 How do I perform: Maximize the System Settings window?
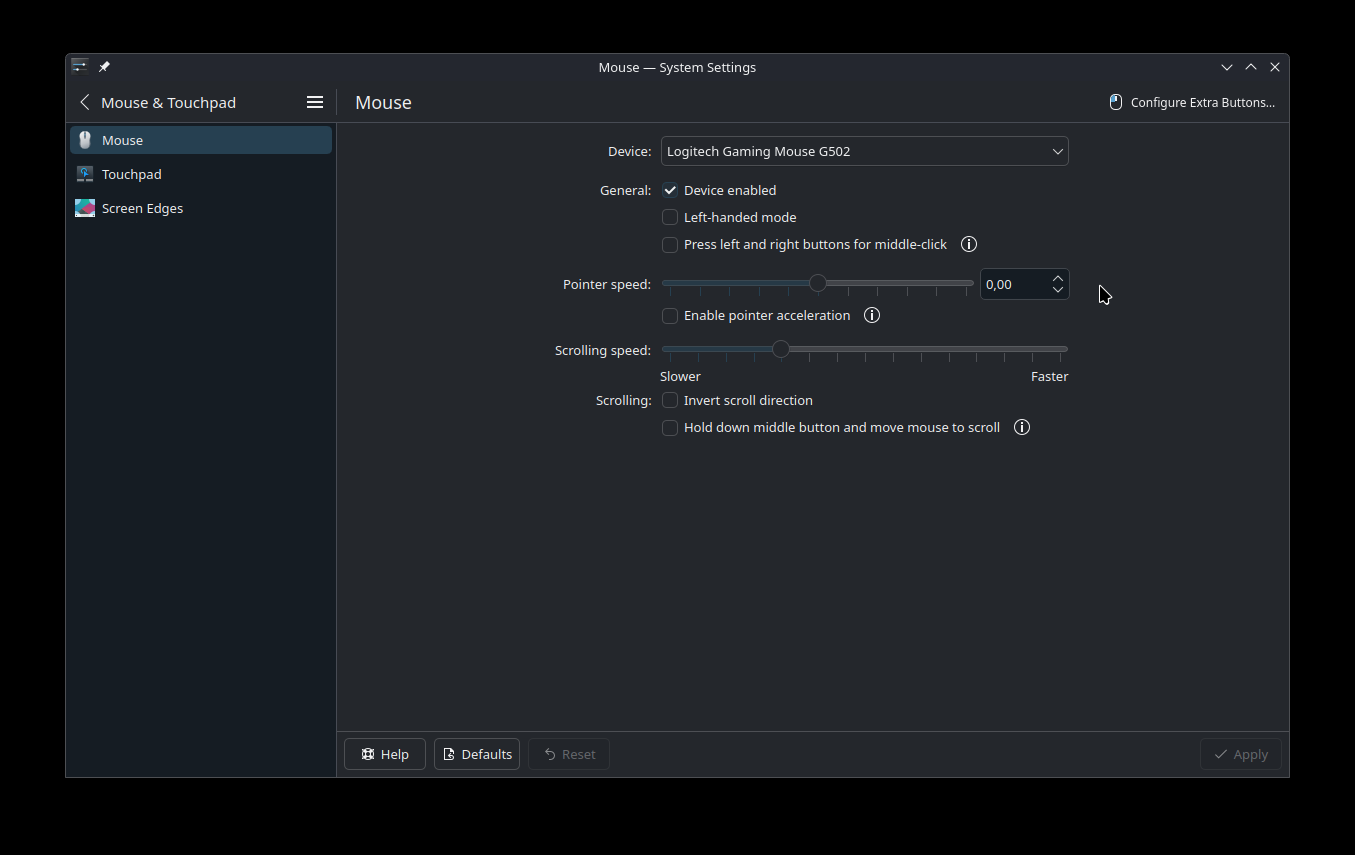tap(1251, 67)
